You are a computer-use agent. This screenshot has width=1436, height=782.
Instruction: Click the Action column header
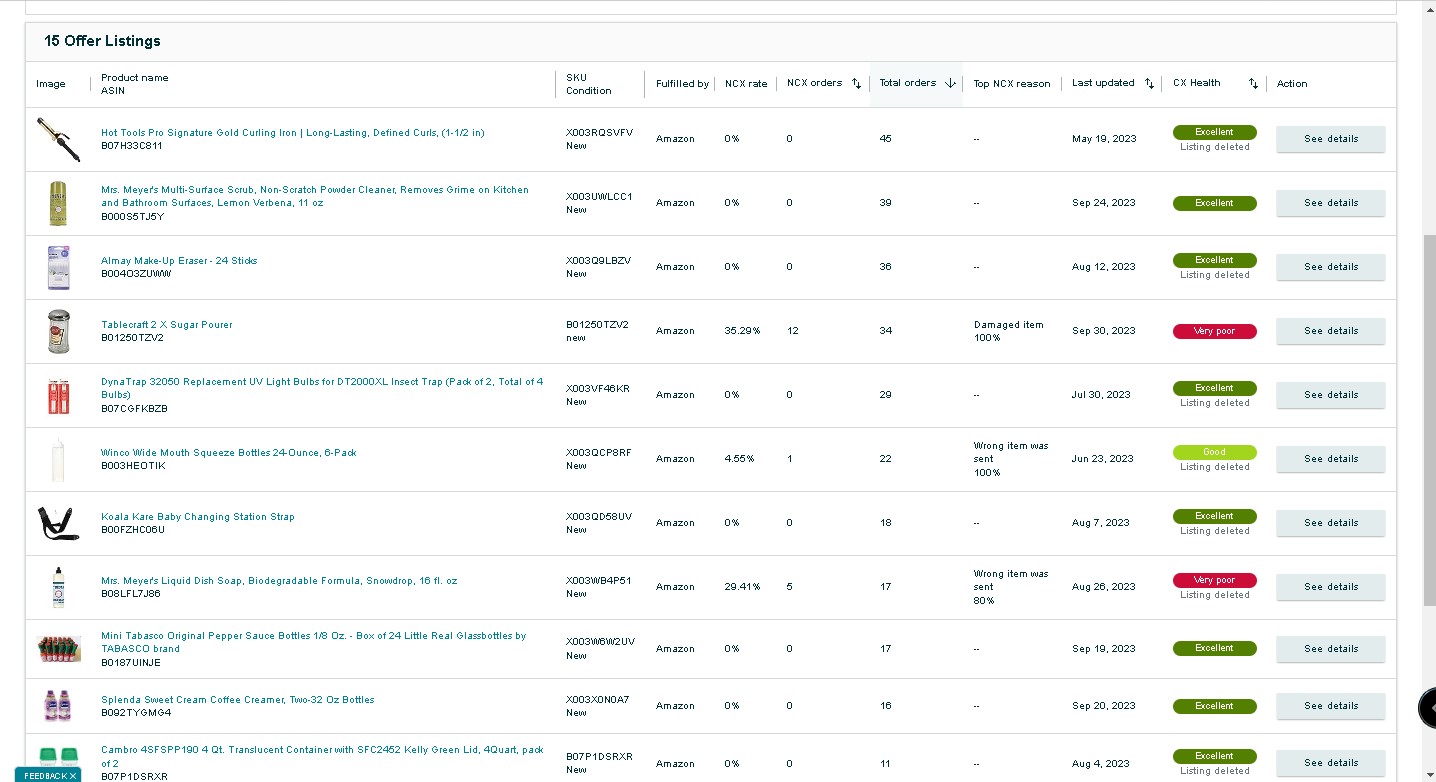[x=1292, y=84]
